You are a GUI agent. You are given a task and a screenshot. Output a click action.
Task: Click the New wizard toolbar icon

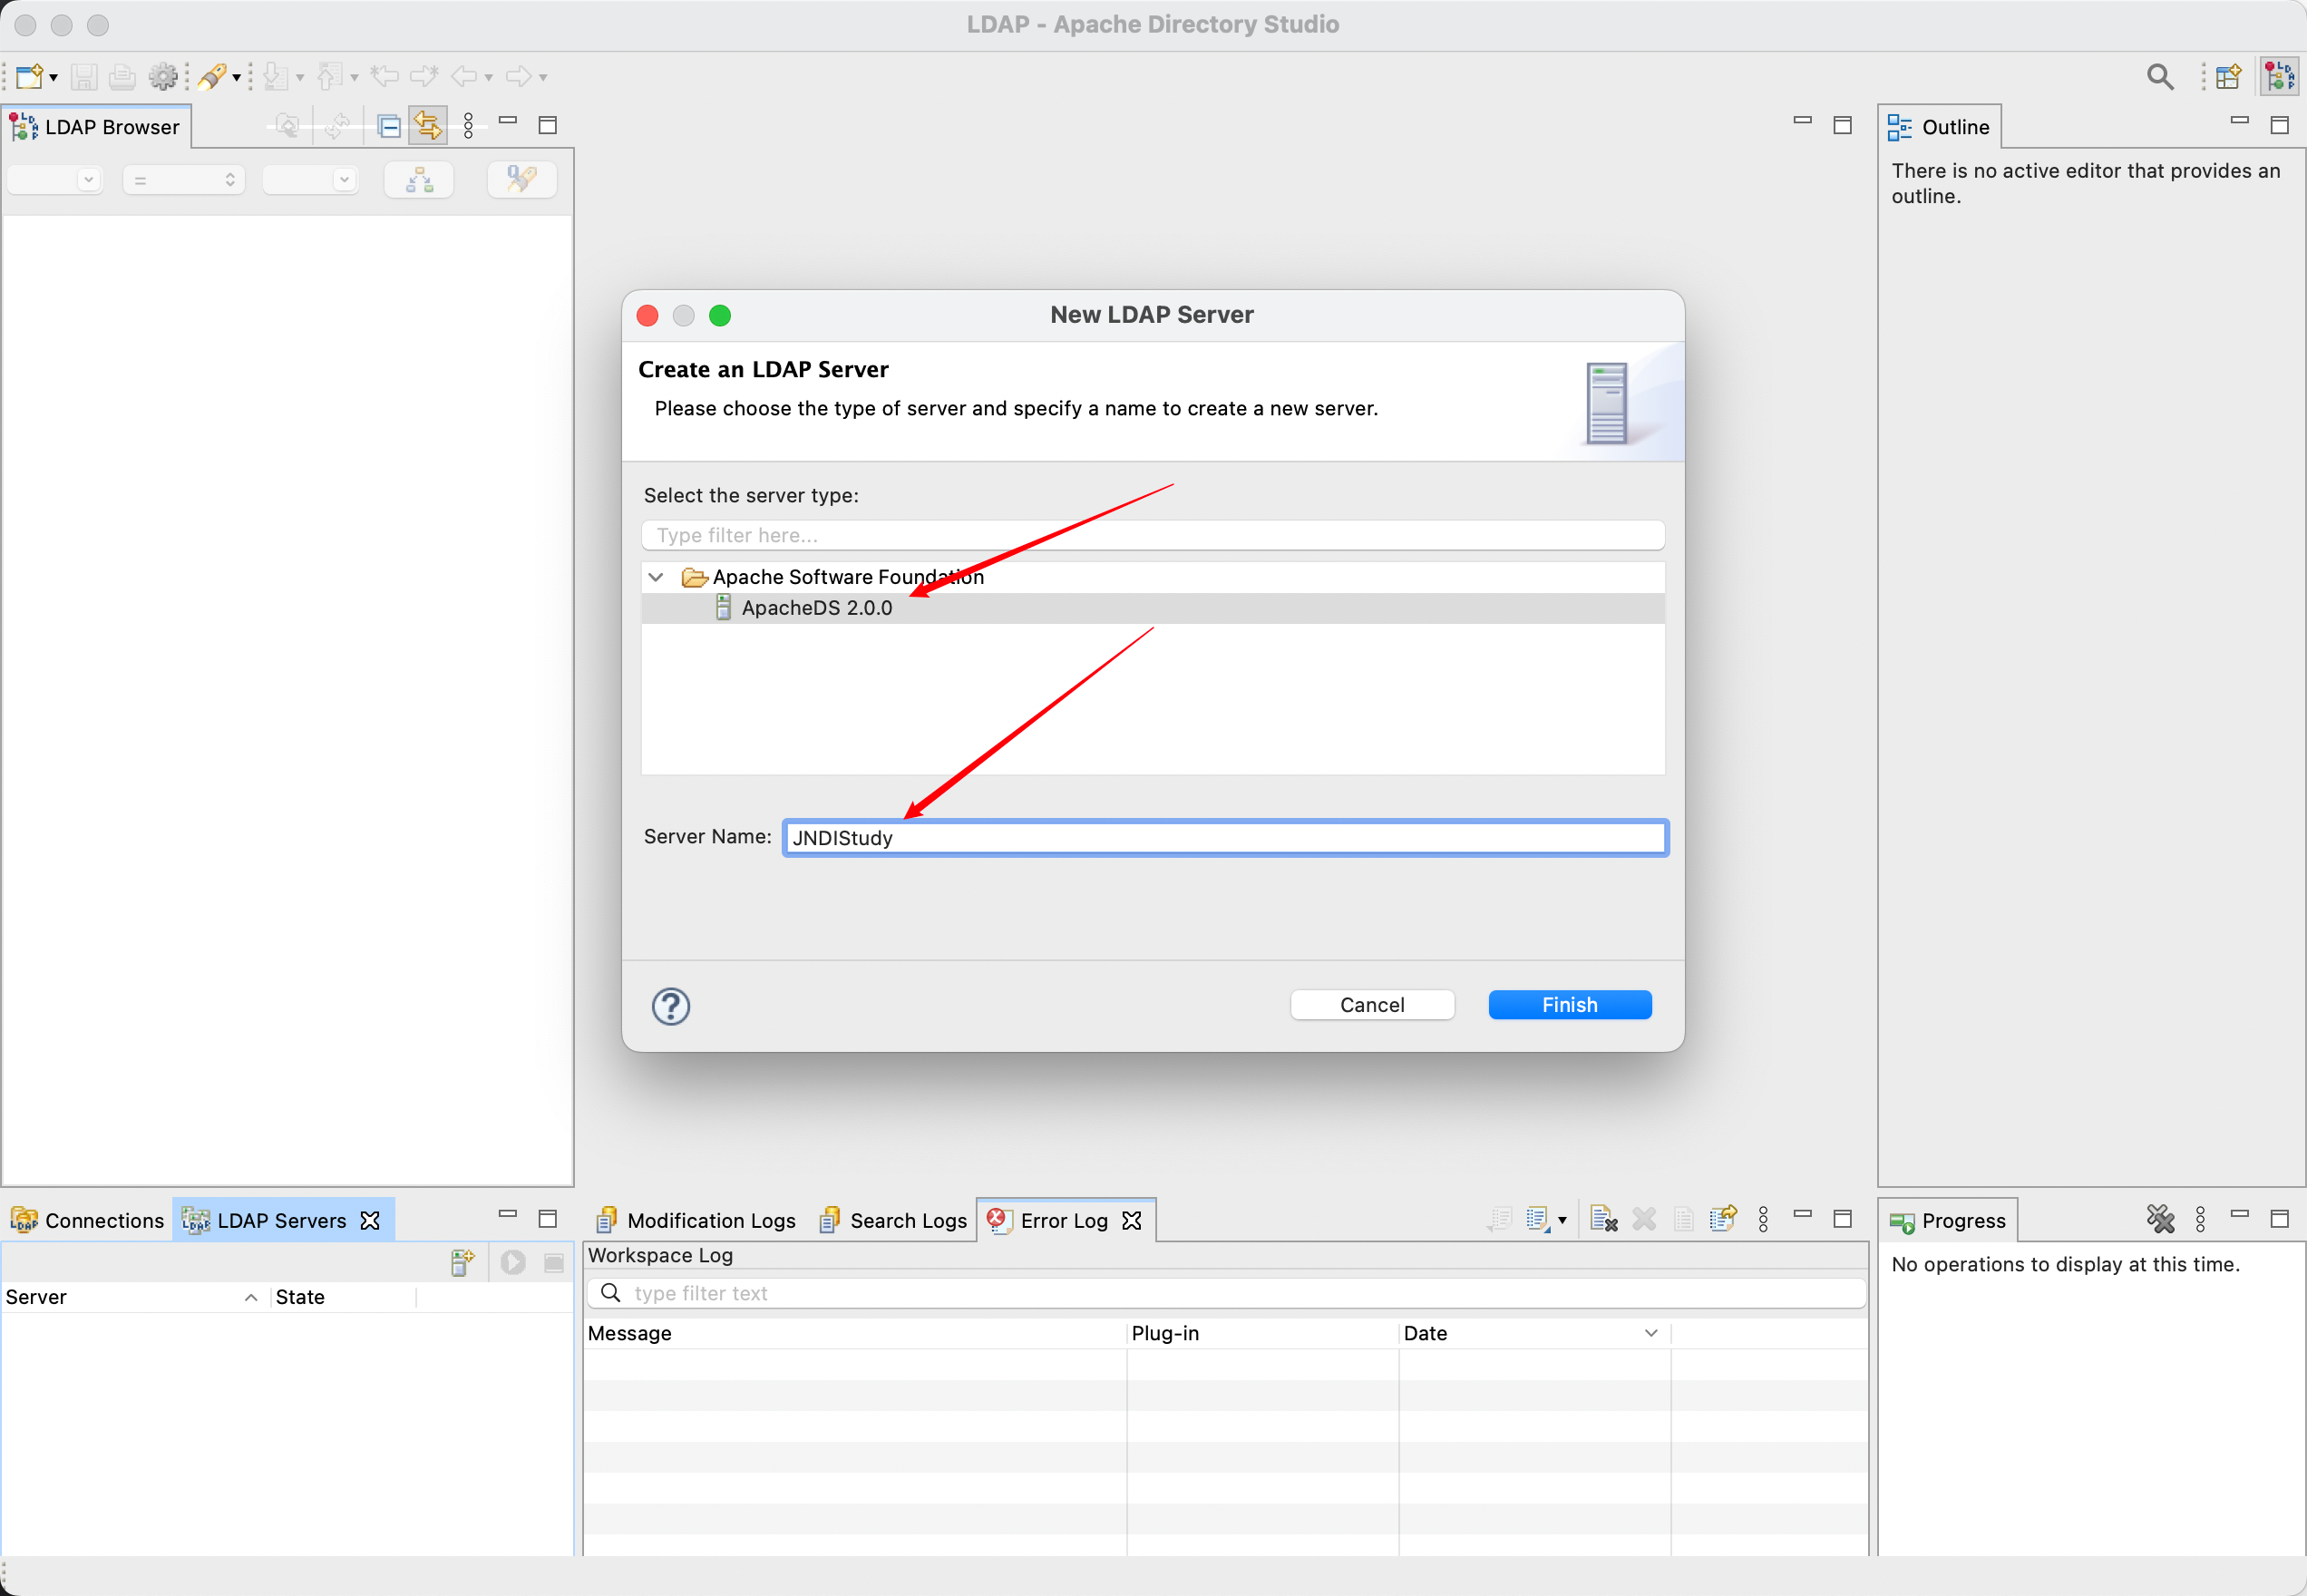tap(29, 76)
